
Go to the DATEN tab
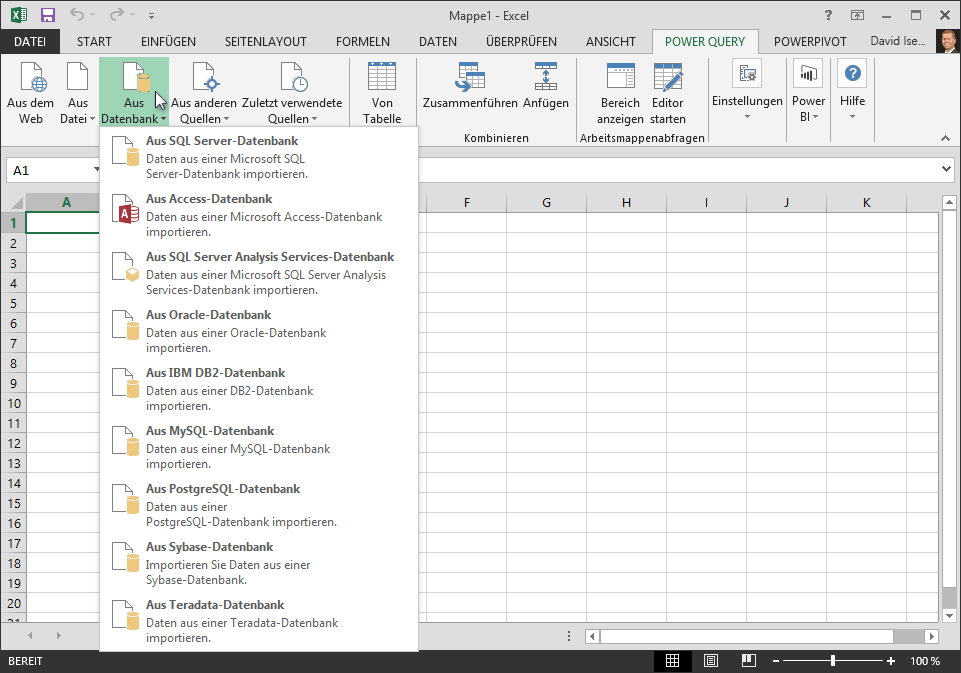[x=438, y=42]
